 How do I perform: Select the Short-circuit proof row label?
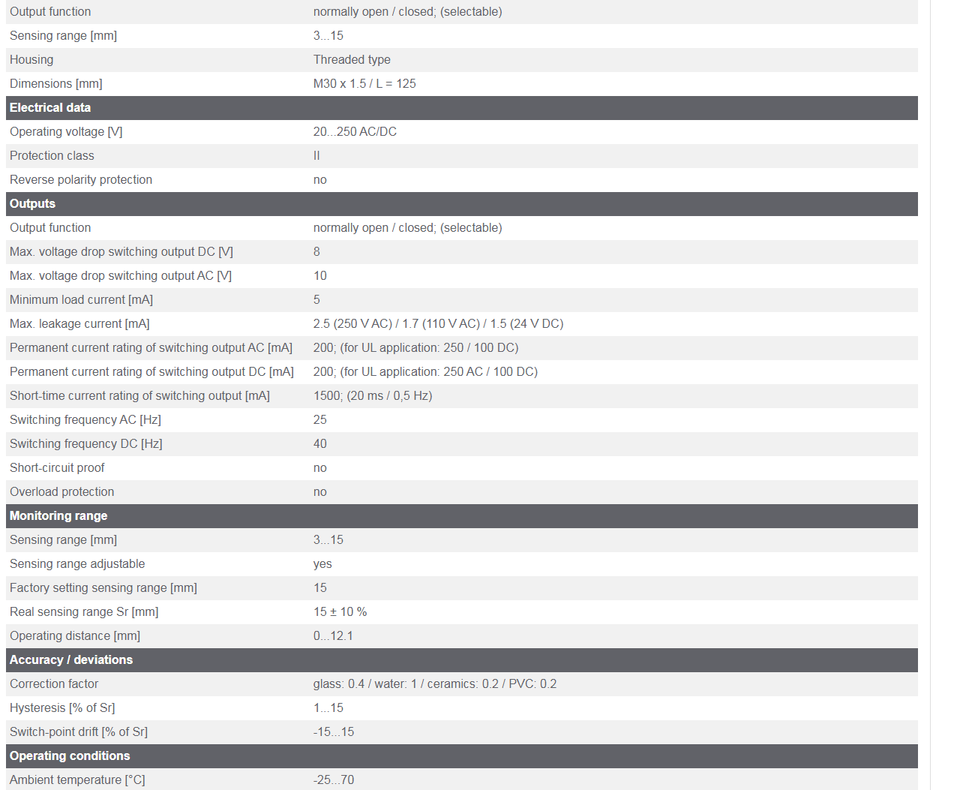(x=57, y=468)
